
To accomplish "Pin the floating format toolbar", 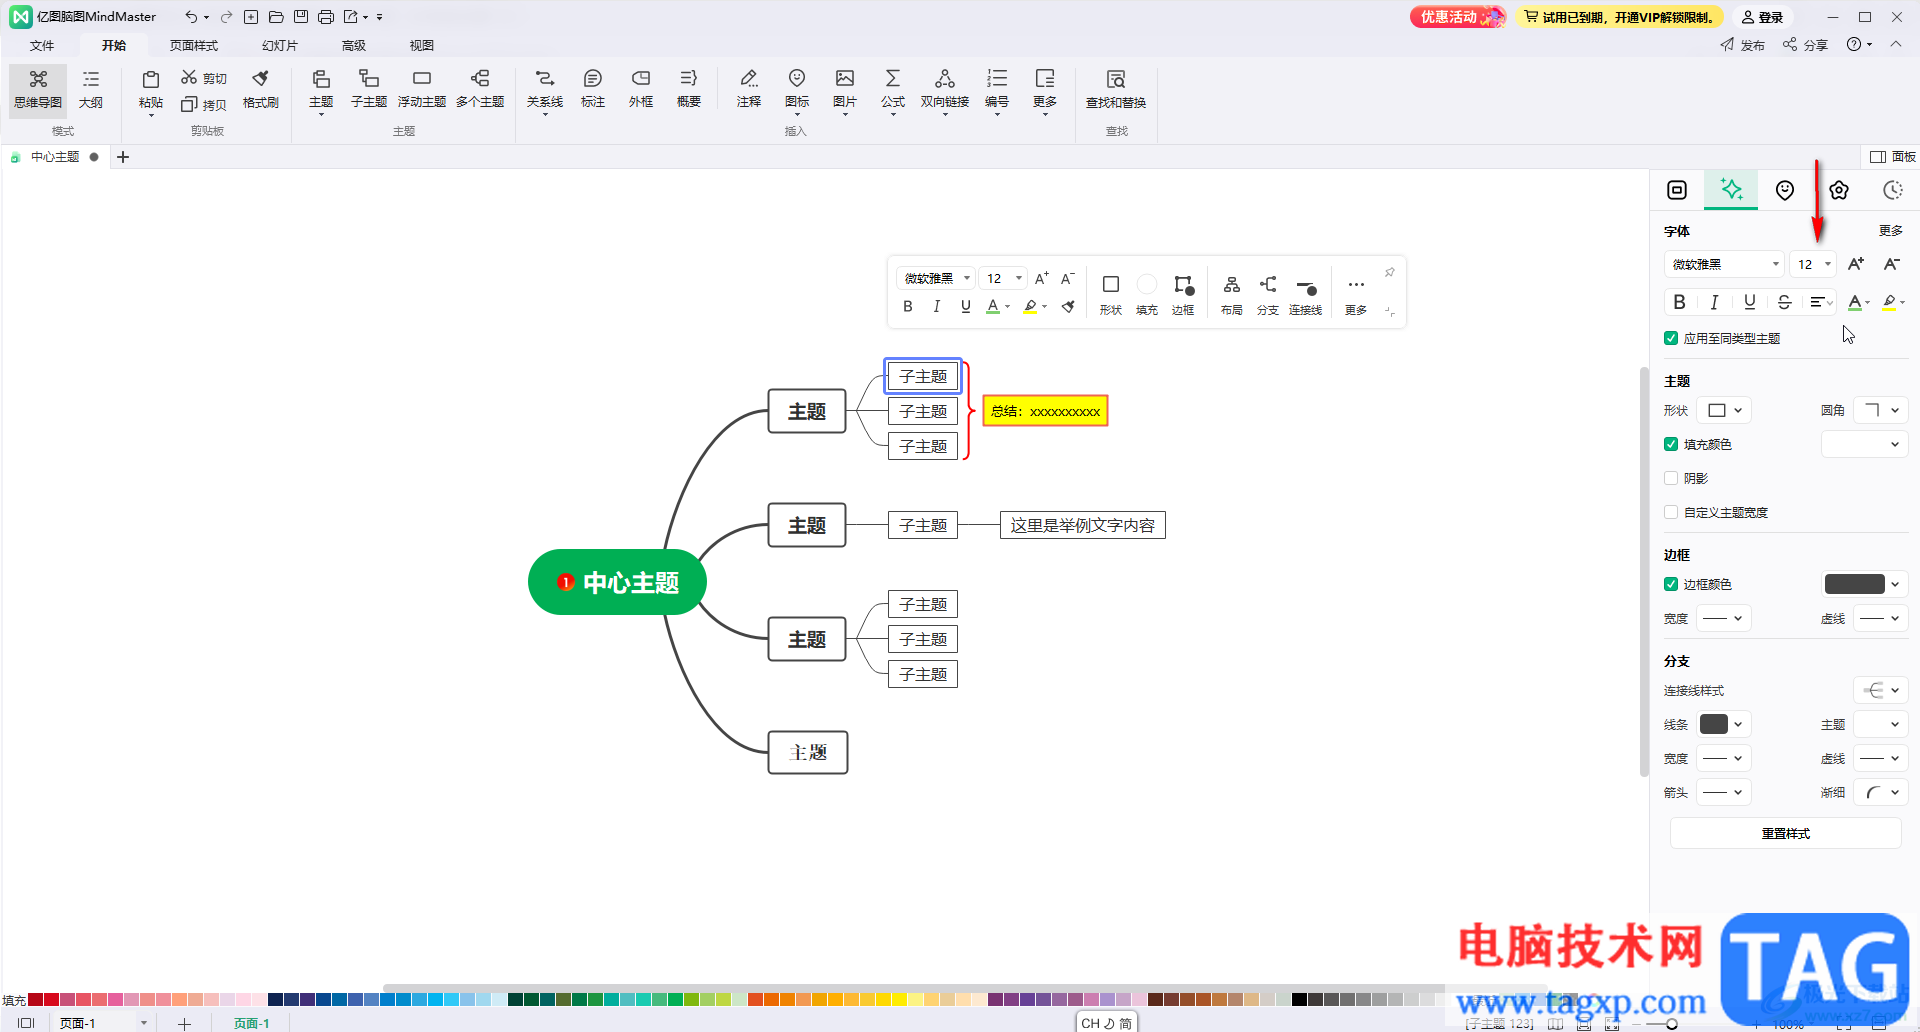I will (x=1389, y=273).
